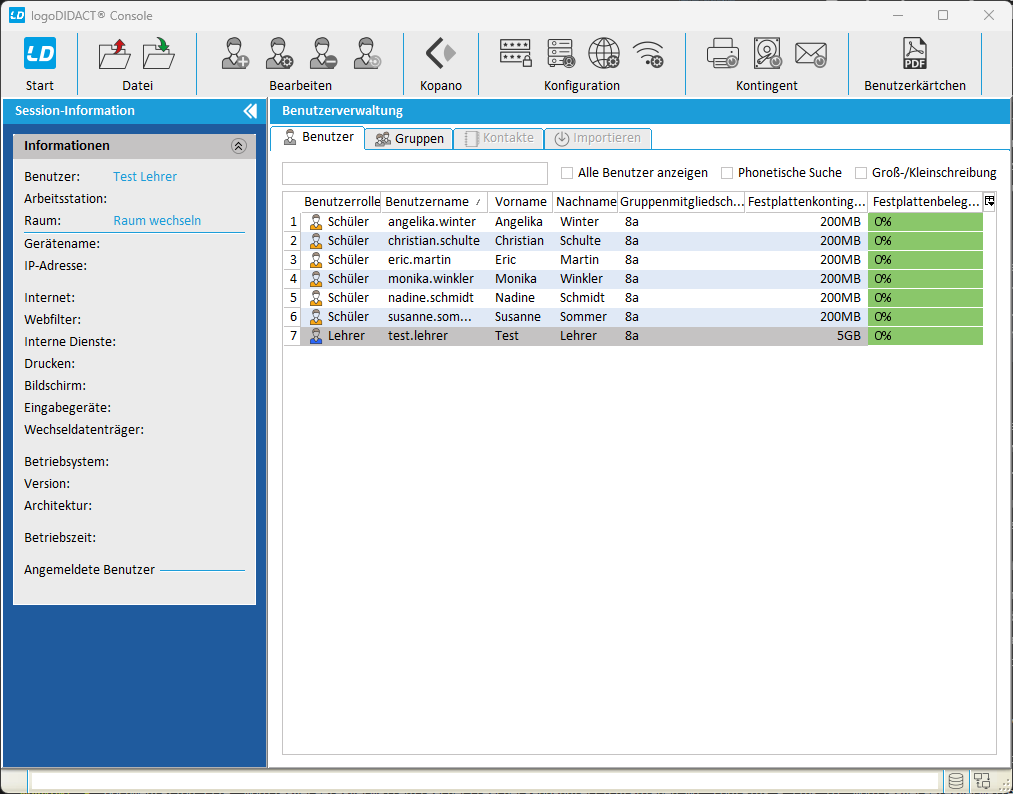Image resolution: width=1013 pixels, height=794 pixels.
Task: Click the 5GB quota cell
Action: click(x=806, y=336)
